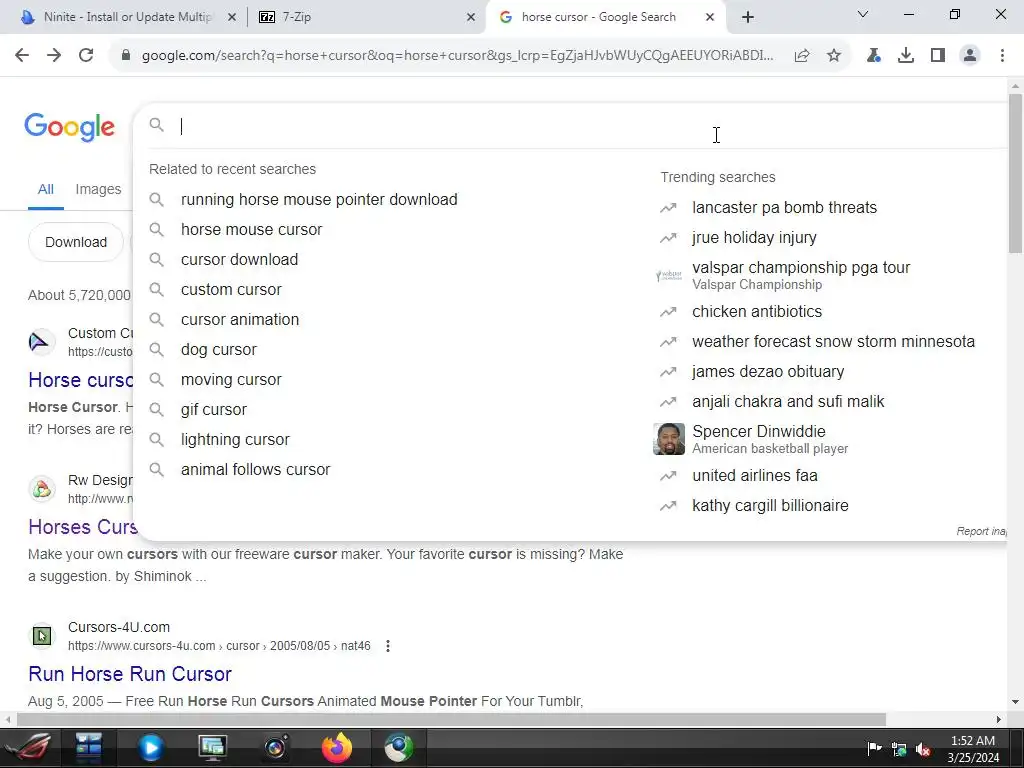Click the Cursors-4U.com site favicon

(x=42, y=635)
